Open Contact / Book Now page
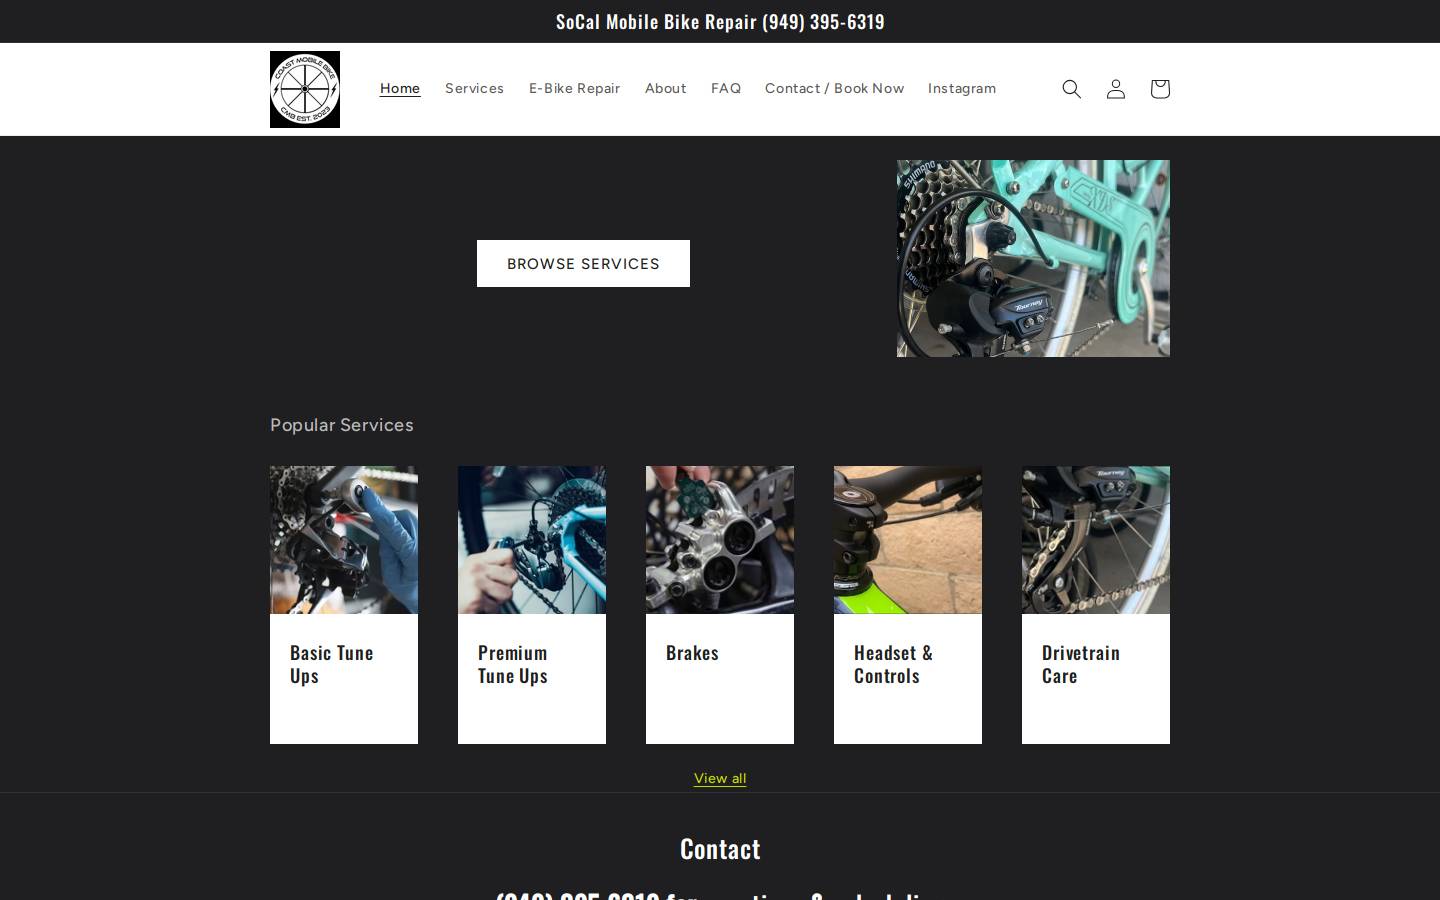 [834, 88]
